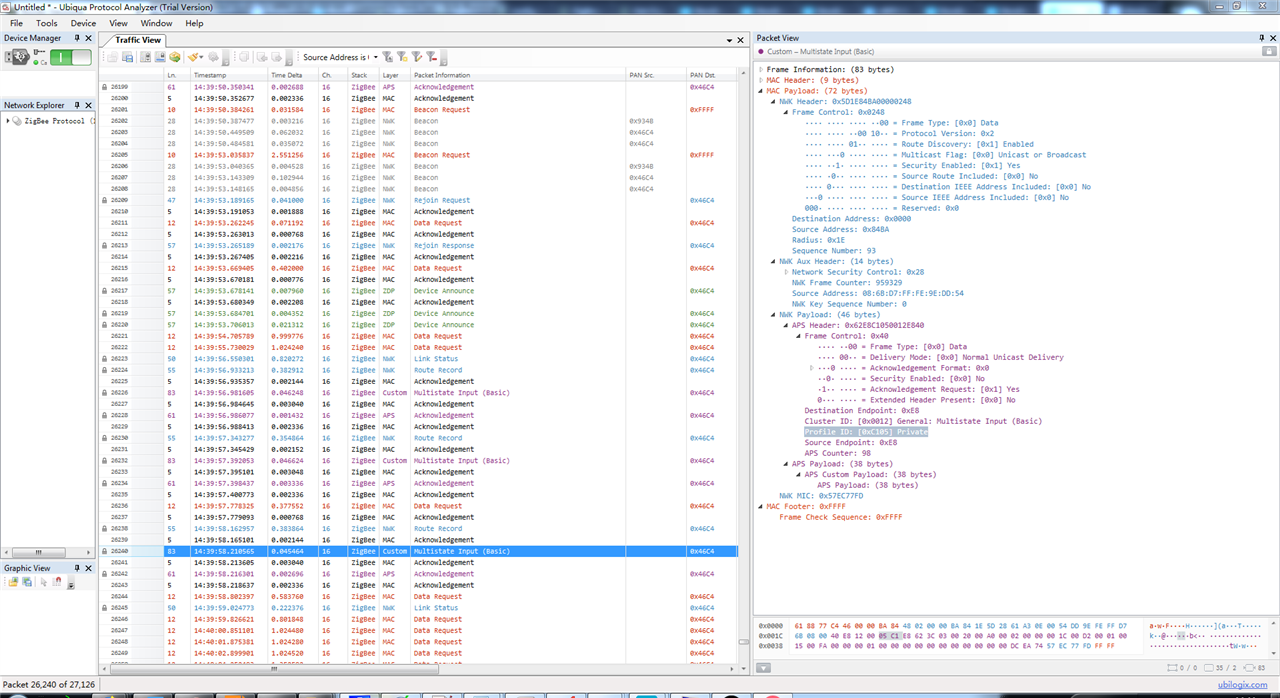Screen dimensions: 1280x698
Task: Click the clear traffic broom icon
Action: click(192, 57)
